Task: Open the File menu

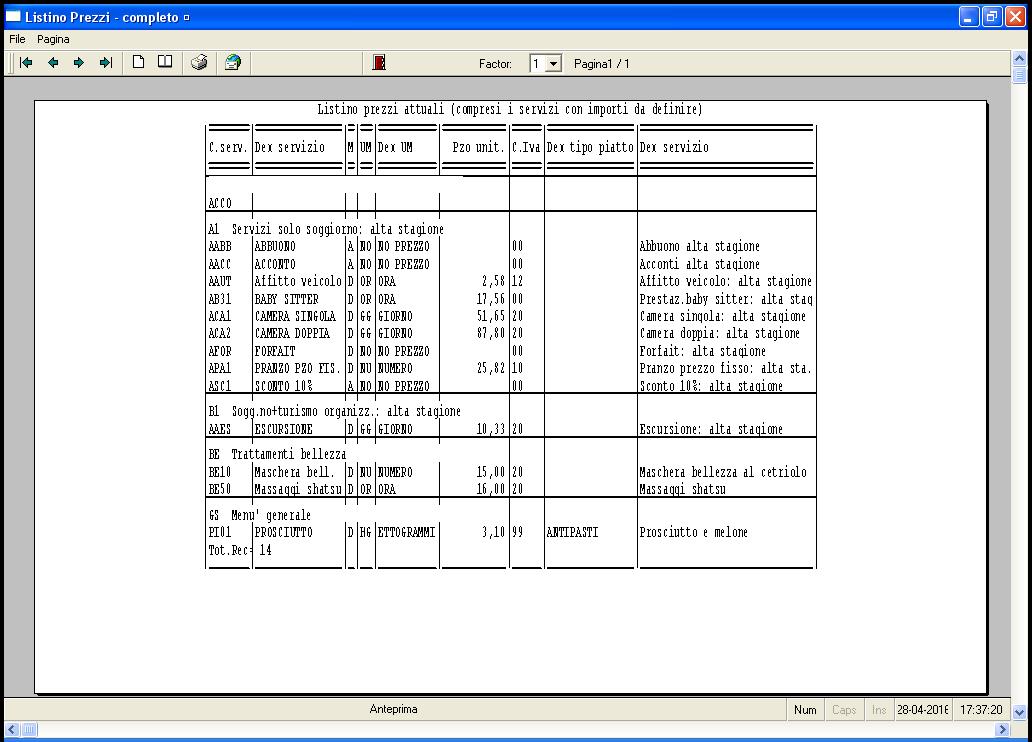Action: click(17, 39)
